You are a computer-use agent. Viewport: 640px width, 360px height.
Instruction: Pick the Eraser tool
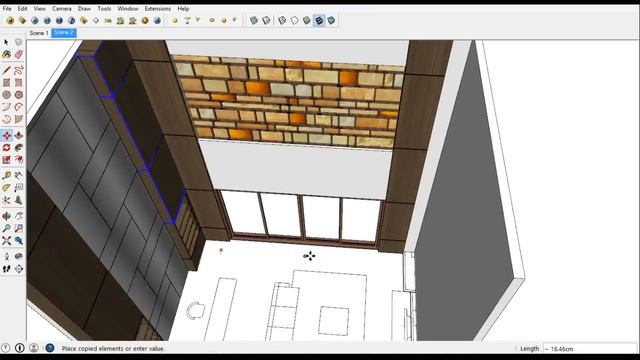click(x=18, y=54)
